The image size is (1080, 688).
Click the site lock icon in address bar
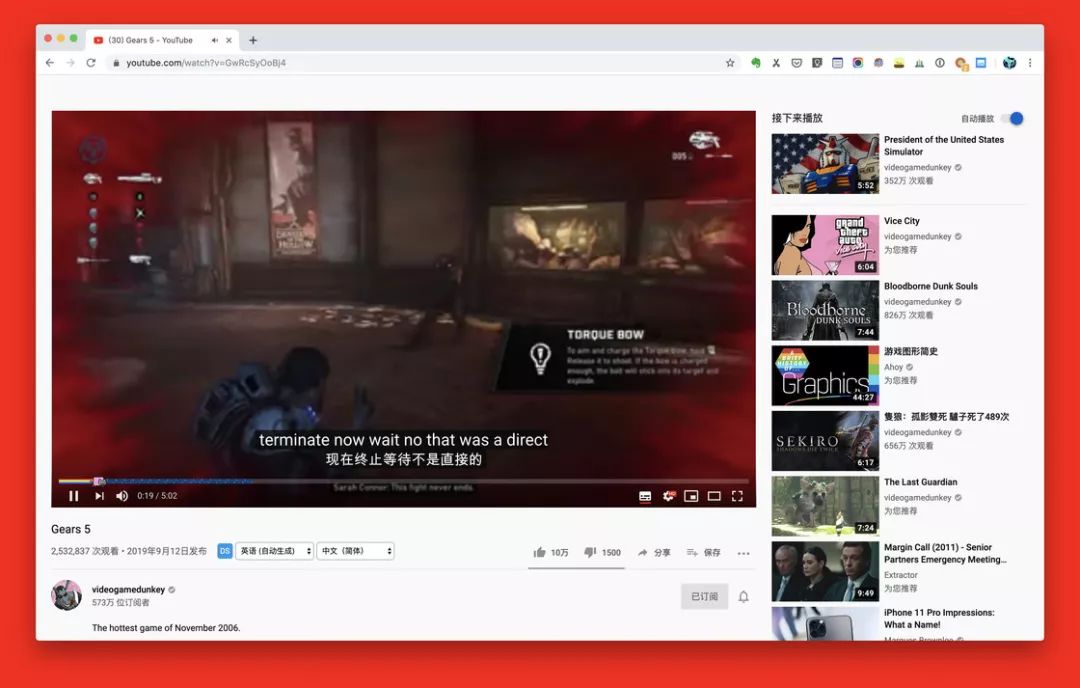pos(116,63)
